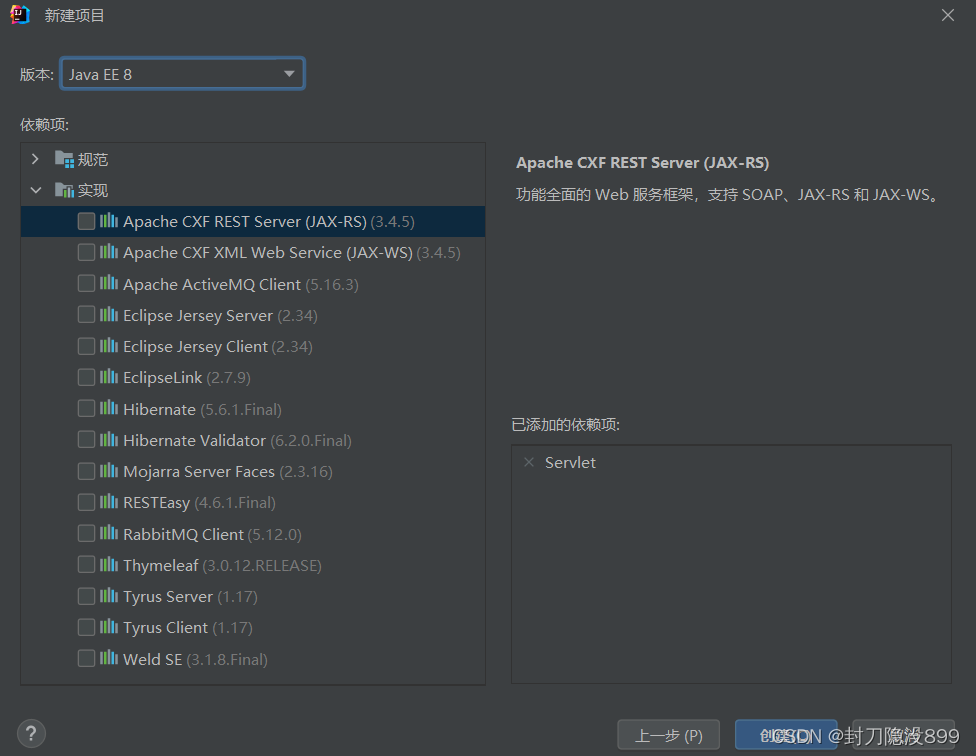Select the 'Thymeleaf' row text

click(161, 566)
